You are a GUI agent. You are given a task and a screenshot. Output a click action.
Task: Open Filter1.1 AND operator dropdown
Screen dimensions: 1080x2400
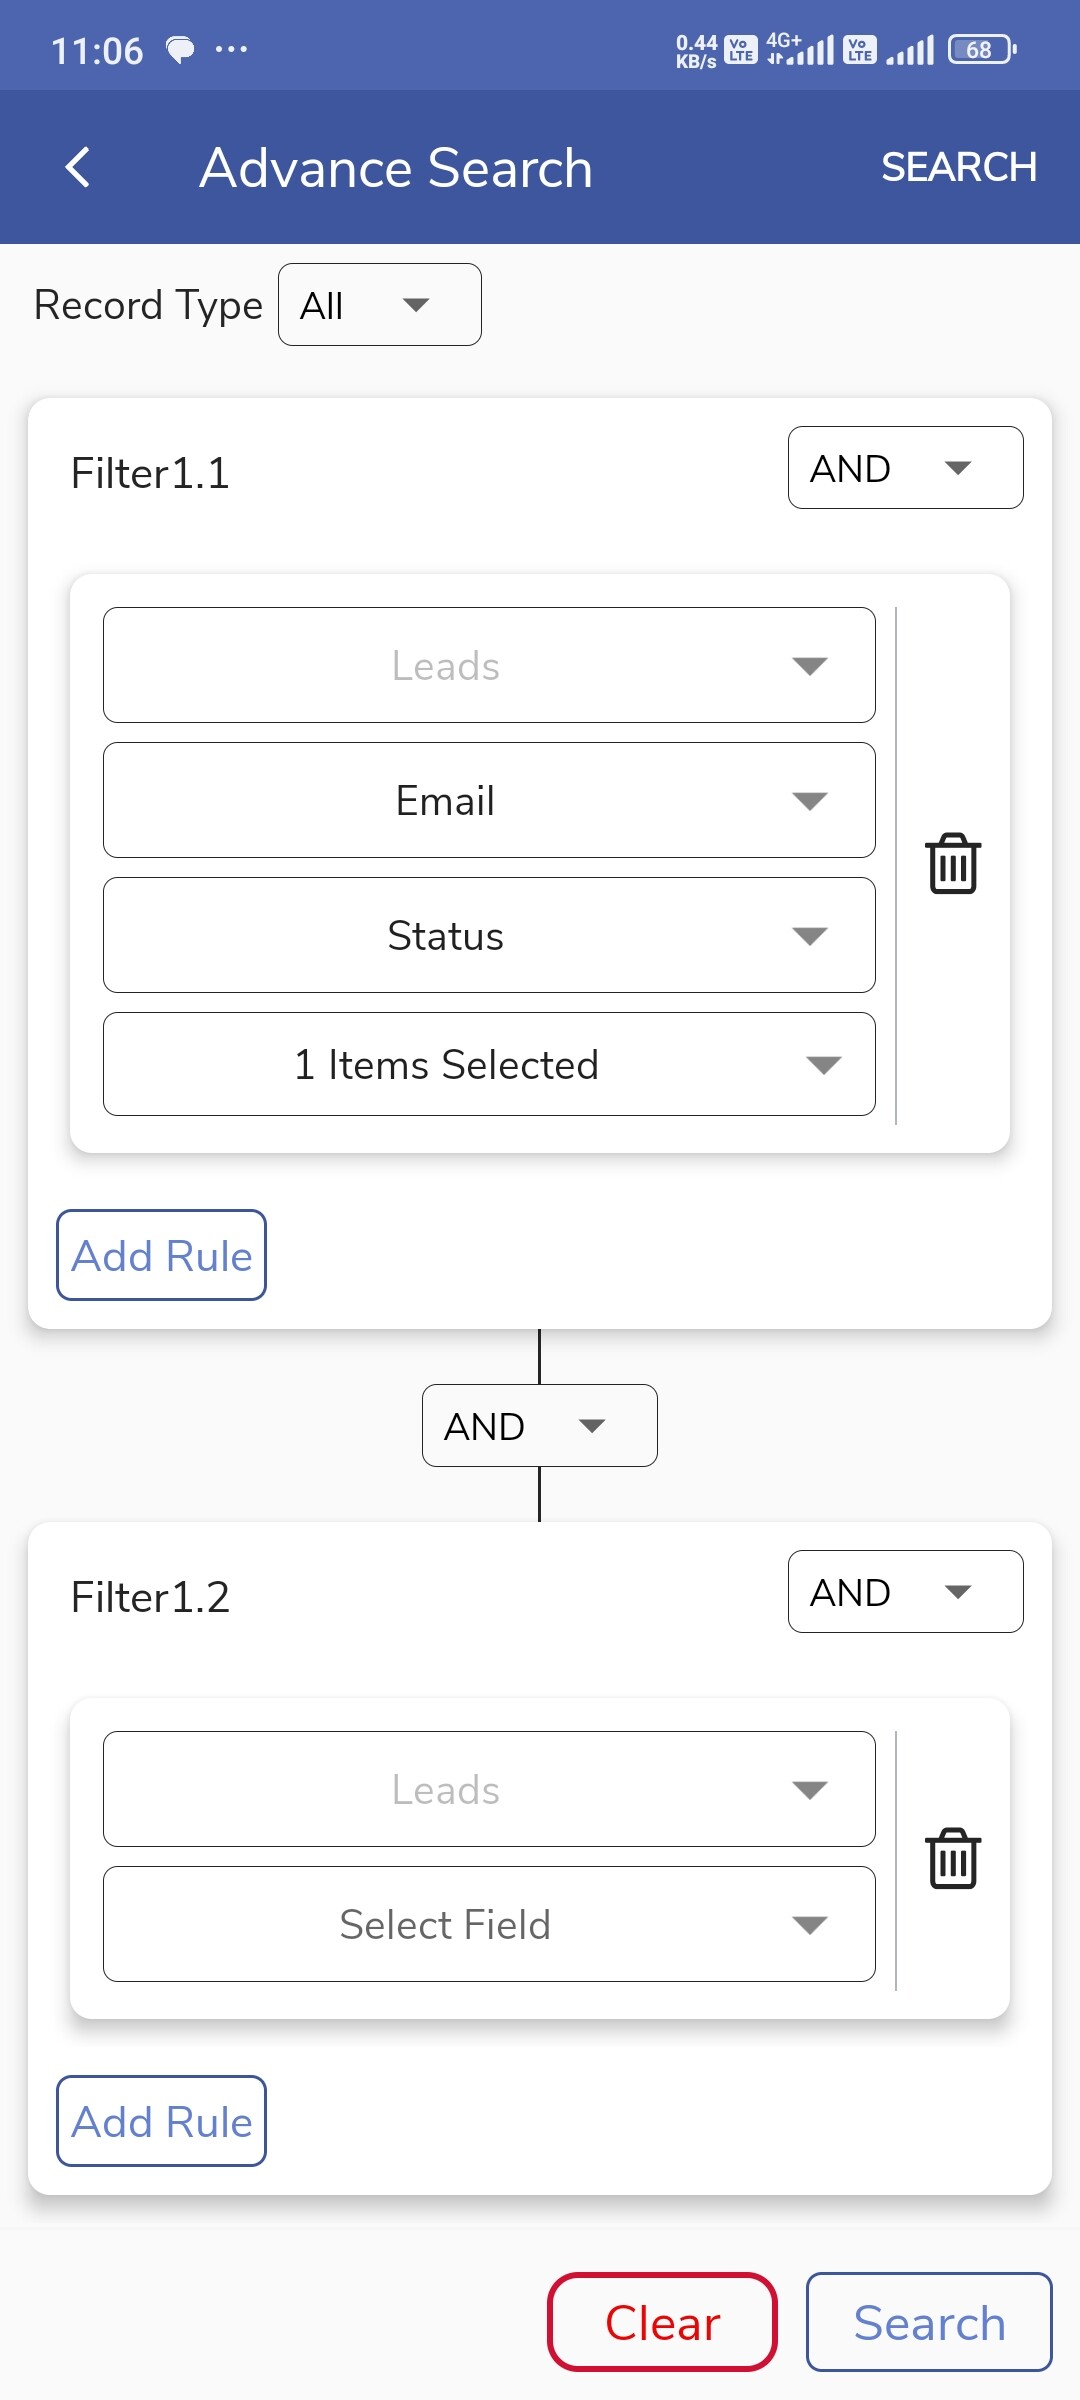[905, 468]
